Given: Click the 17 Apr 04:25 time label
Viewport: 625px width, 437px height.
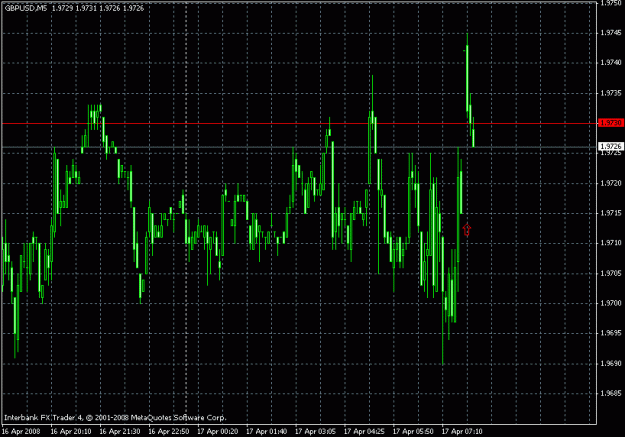Looking at the screenshot, I should click(364, 431).
